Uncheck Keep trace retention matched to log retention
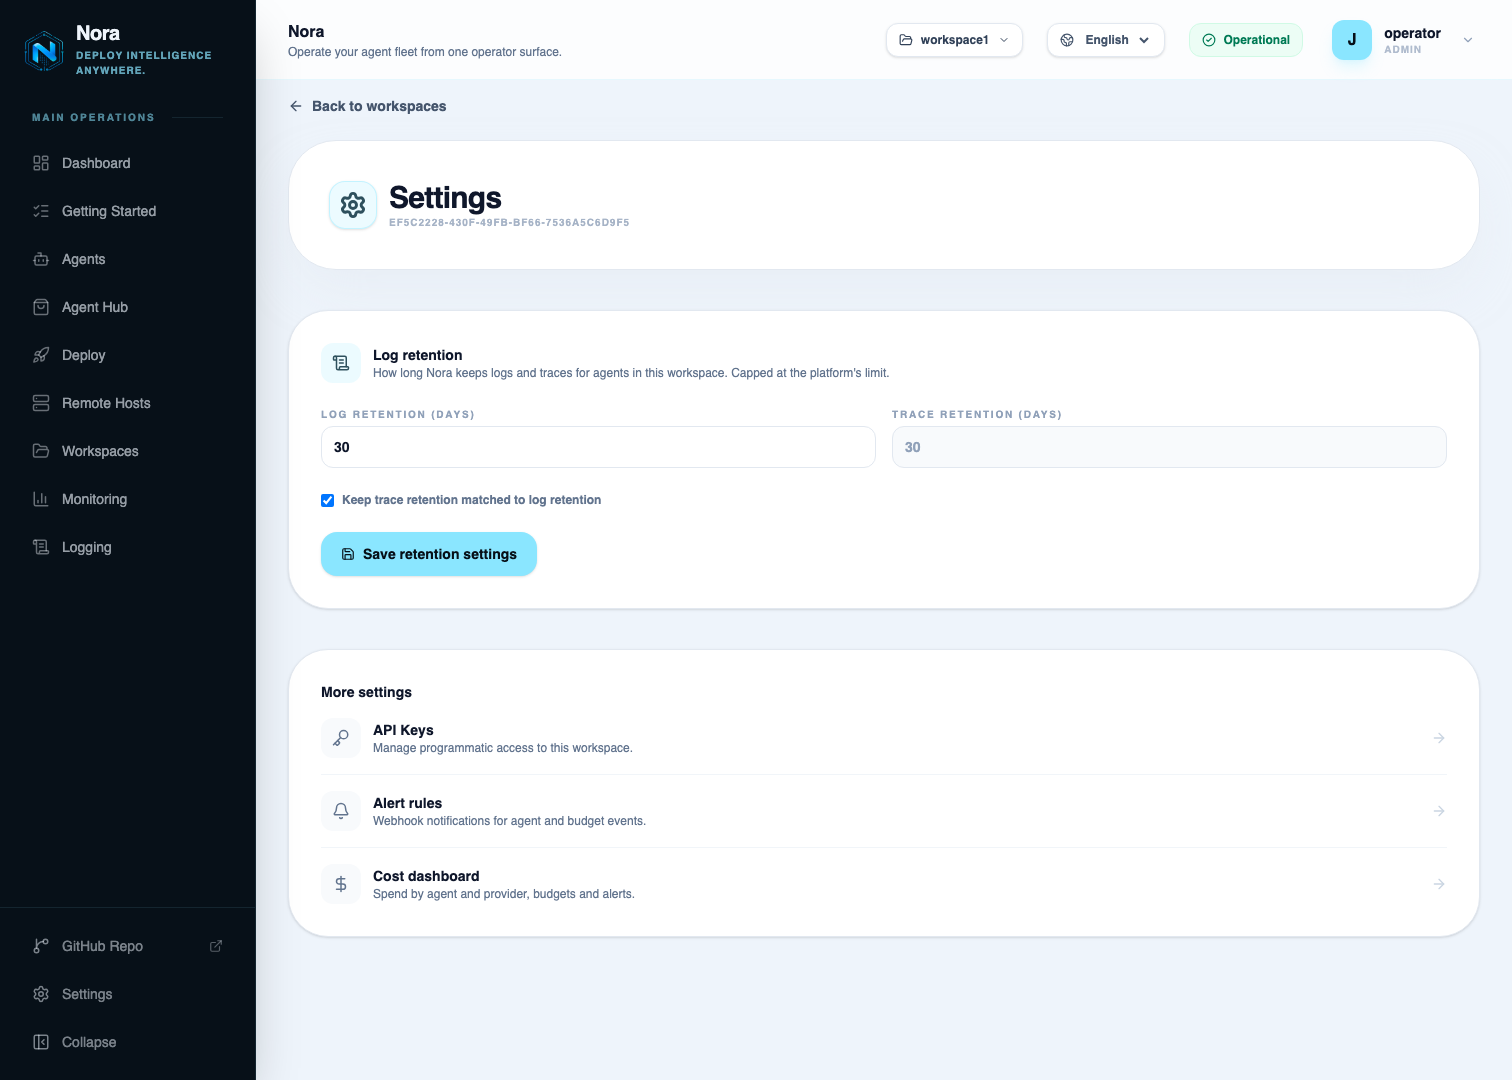 (327, 500)
